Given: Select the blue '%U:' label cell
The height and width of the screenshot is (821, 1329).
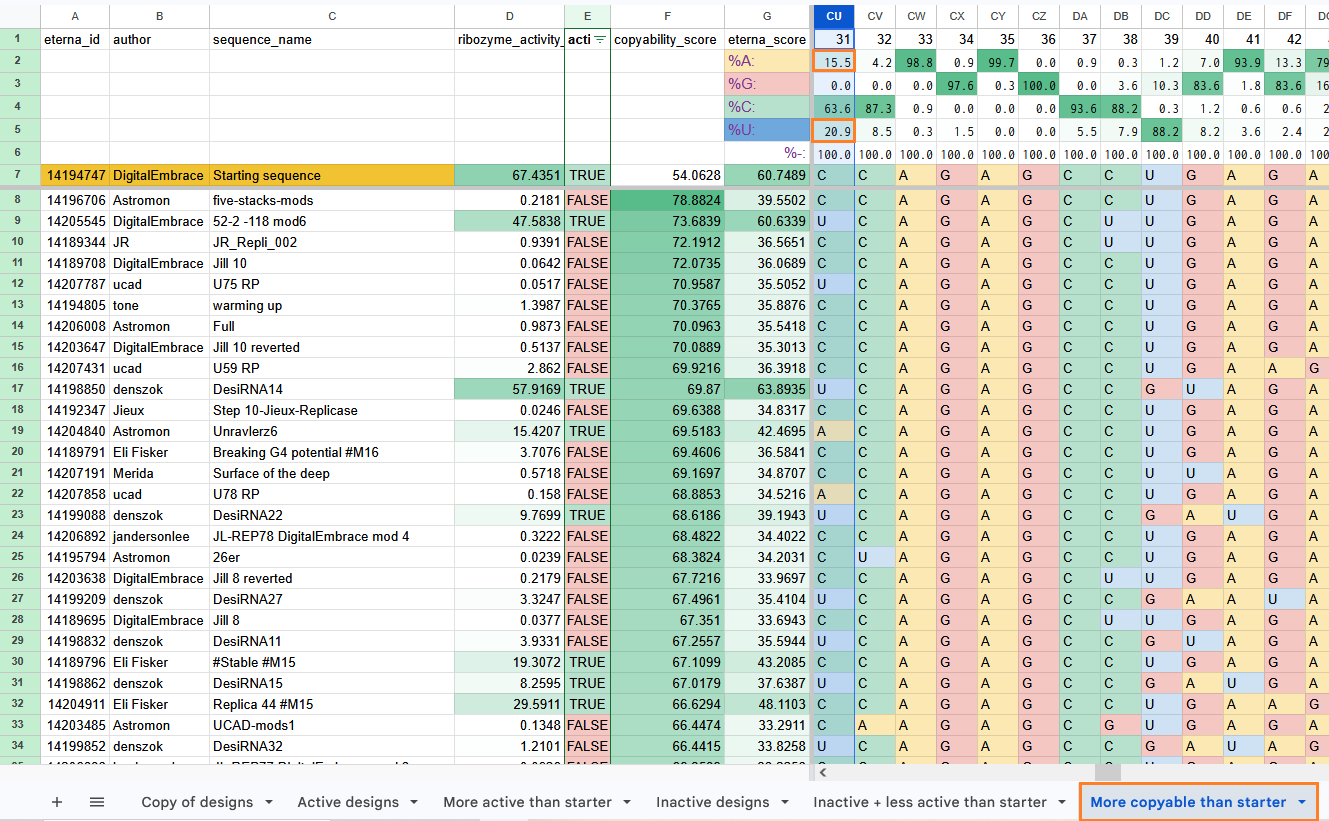Looking at the screenshot, I should [x=767, y=130].
